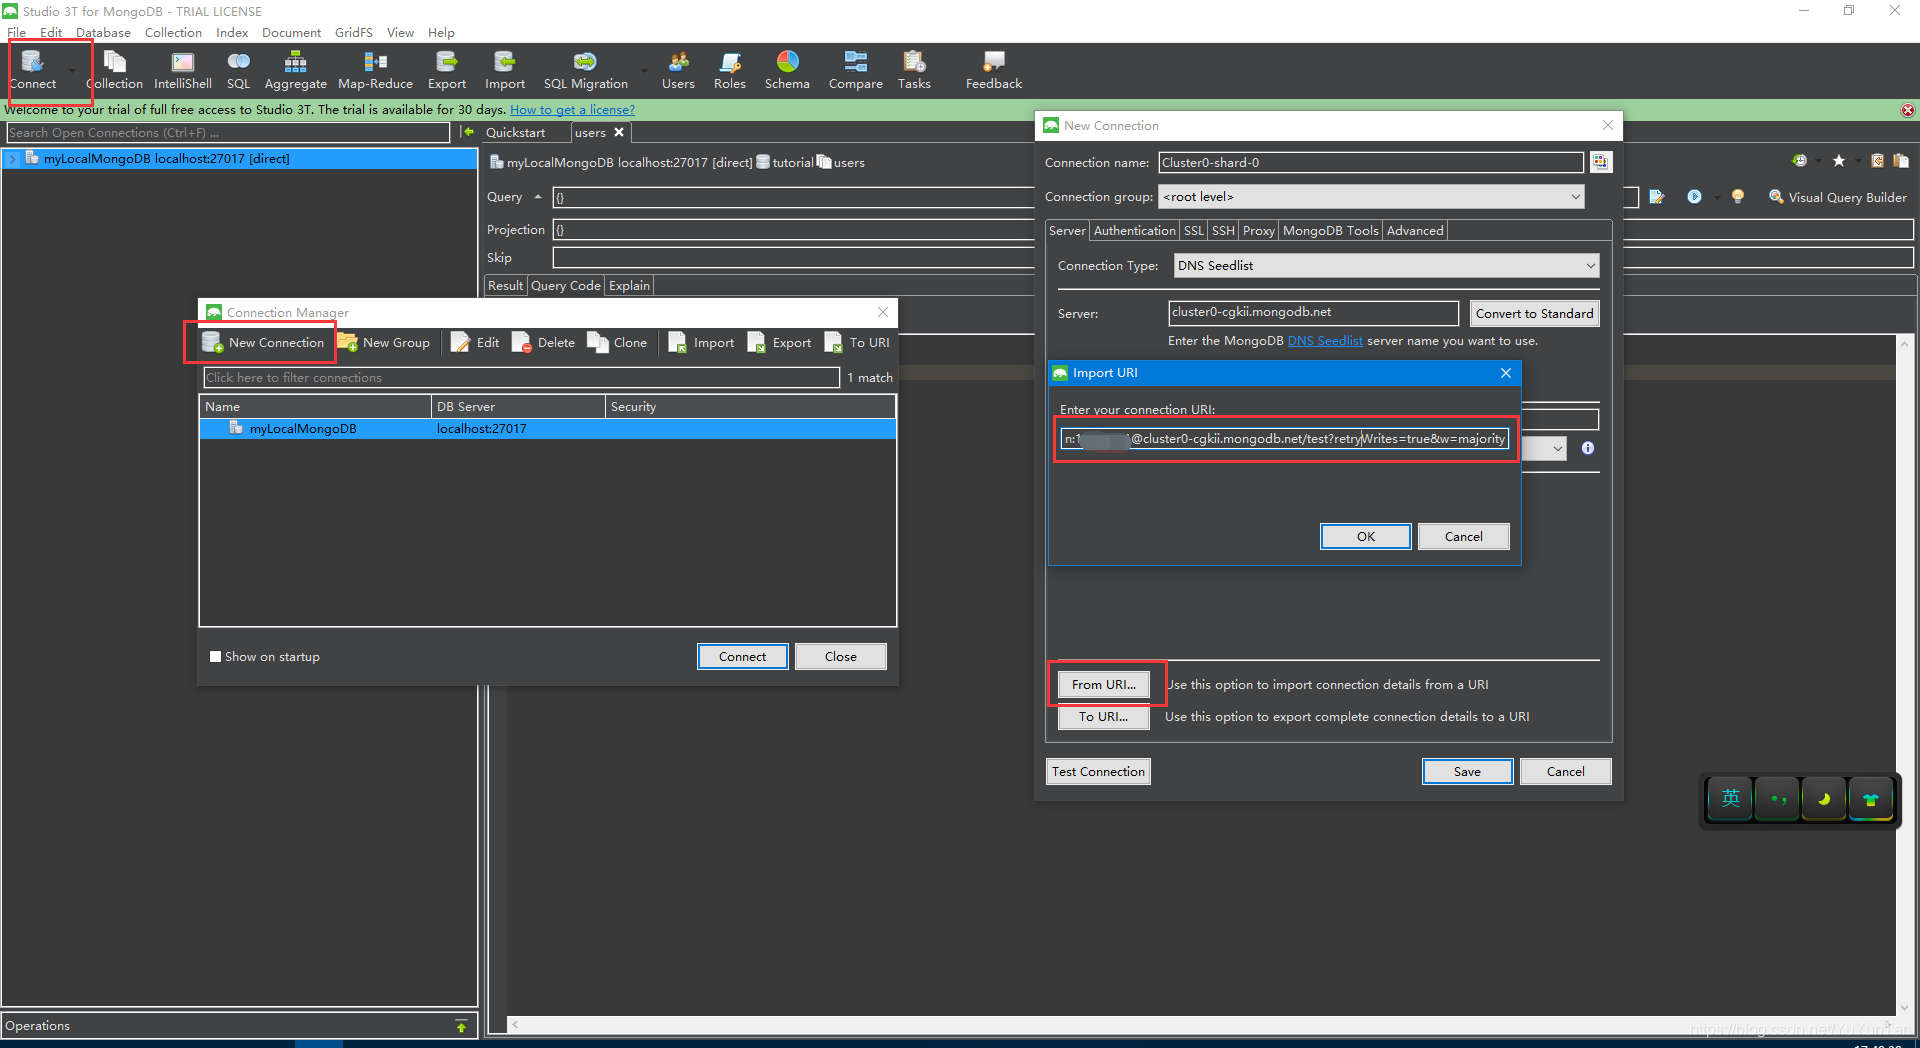Open the Query Code tab
Viewport: 1920px width, 1048px height.
click(566, 285)
